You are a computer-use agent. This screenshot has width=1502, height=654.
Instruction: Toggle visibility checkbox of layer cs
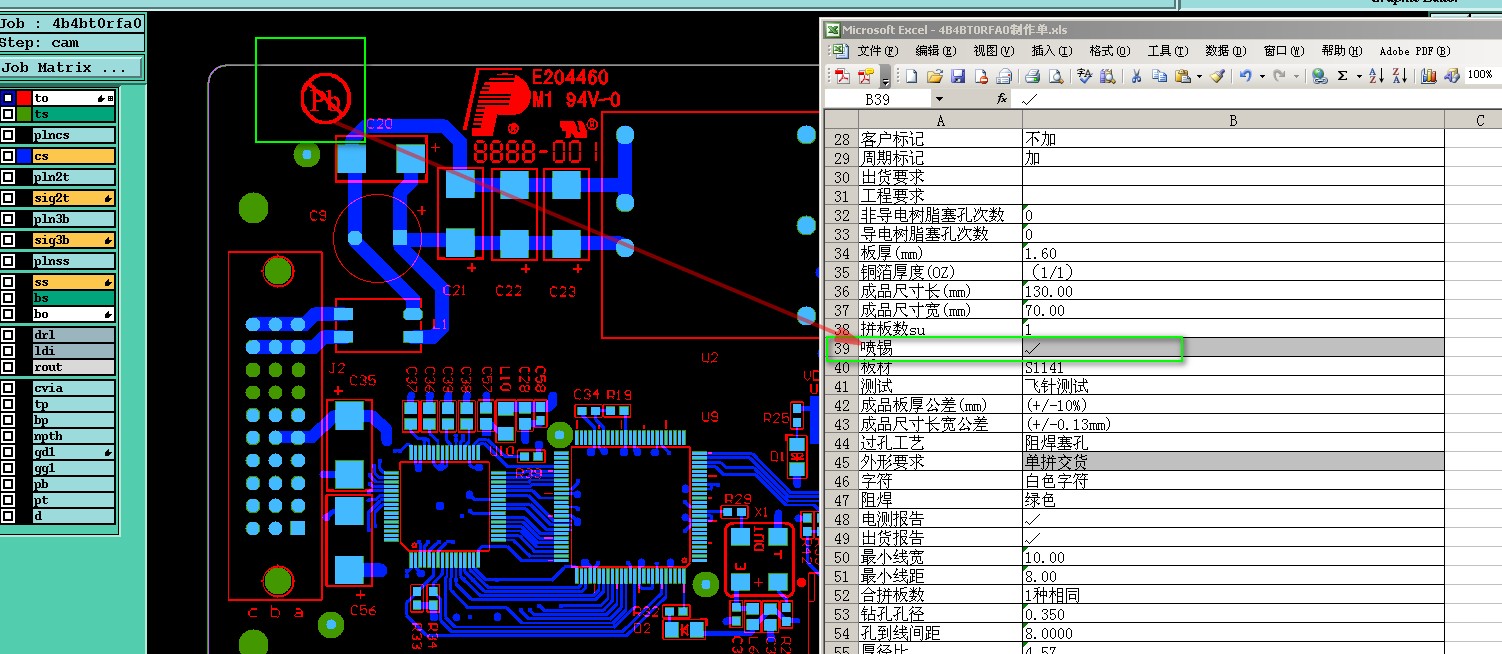tap(8, 156)
